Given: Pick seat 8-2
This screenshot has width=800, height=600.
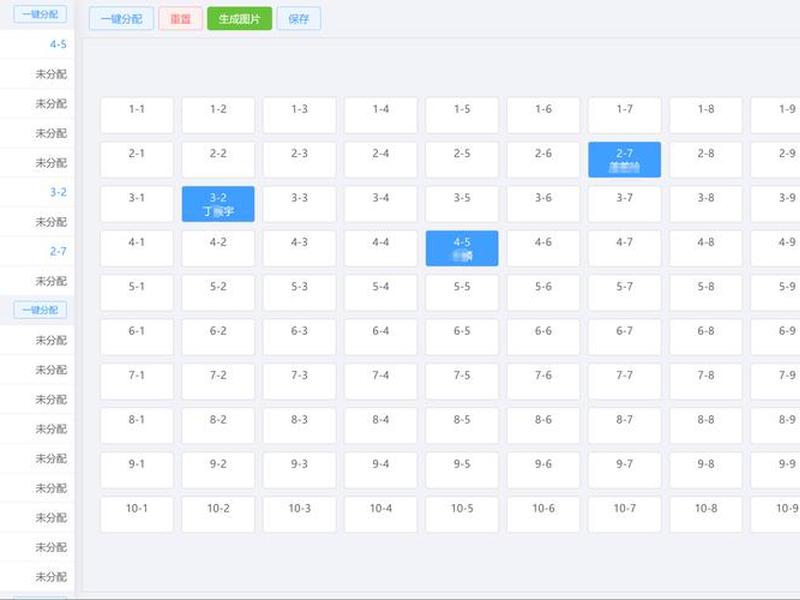Looking at the screenshot, I should point(218,426).
